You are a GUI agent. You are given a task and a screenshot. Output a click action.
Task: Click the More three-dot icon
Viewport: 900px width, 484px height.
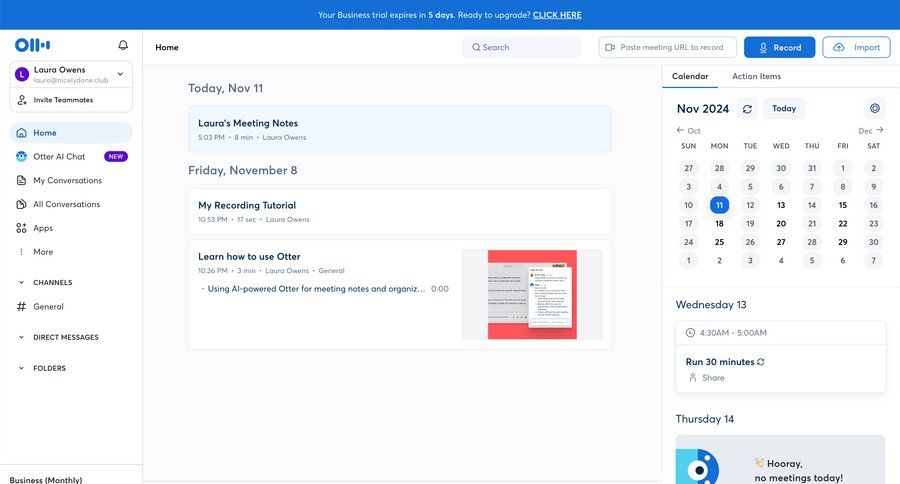(21, 252)
